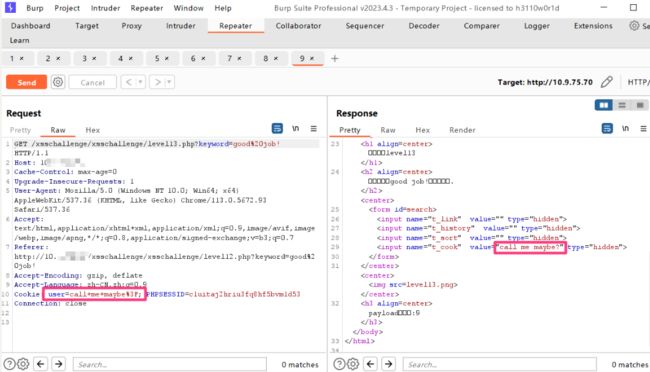
Task: Expand the back-history dropdown arrow
Action: pos(140,82)
